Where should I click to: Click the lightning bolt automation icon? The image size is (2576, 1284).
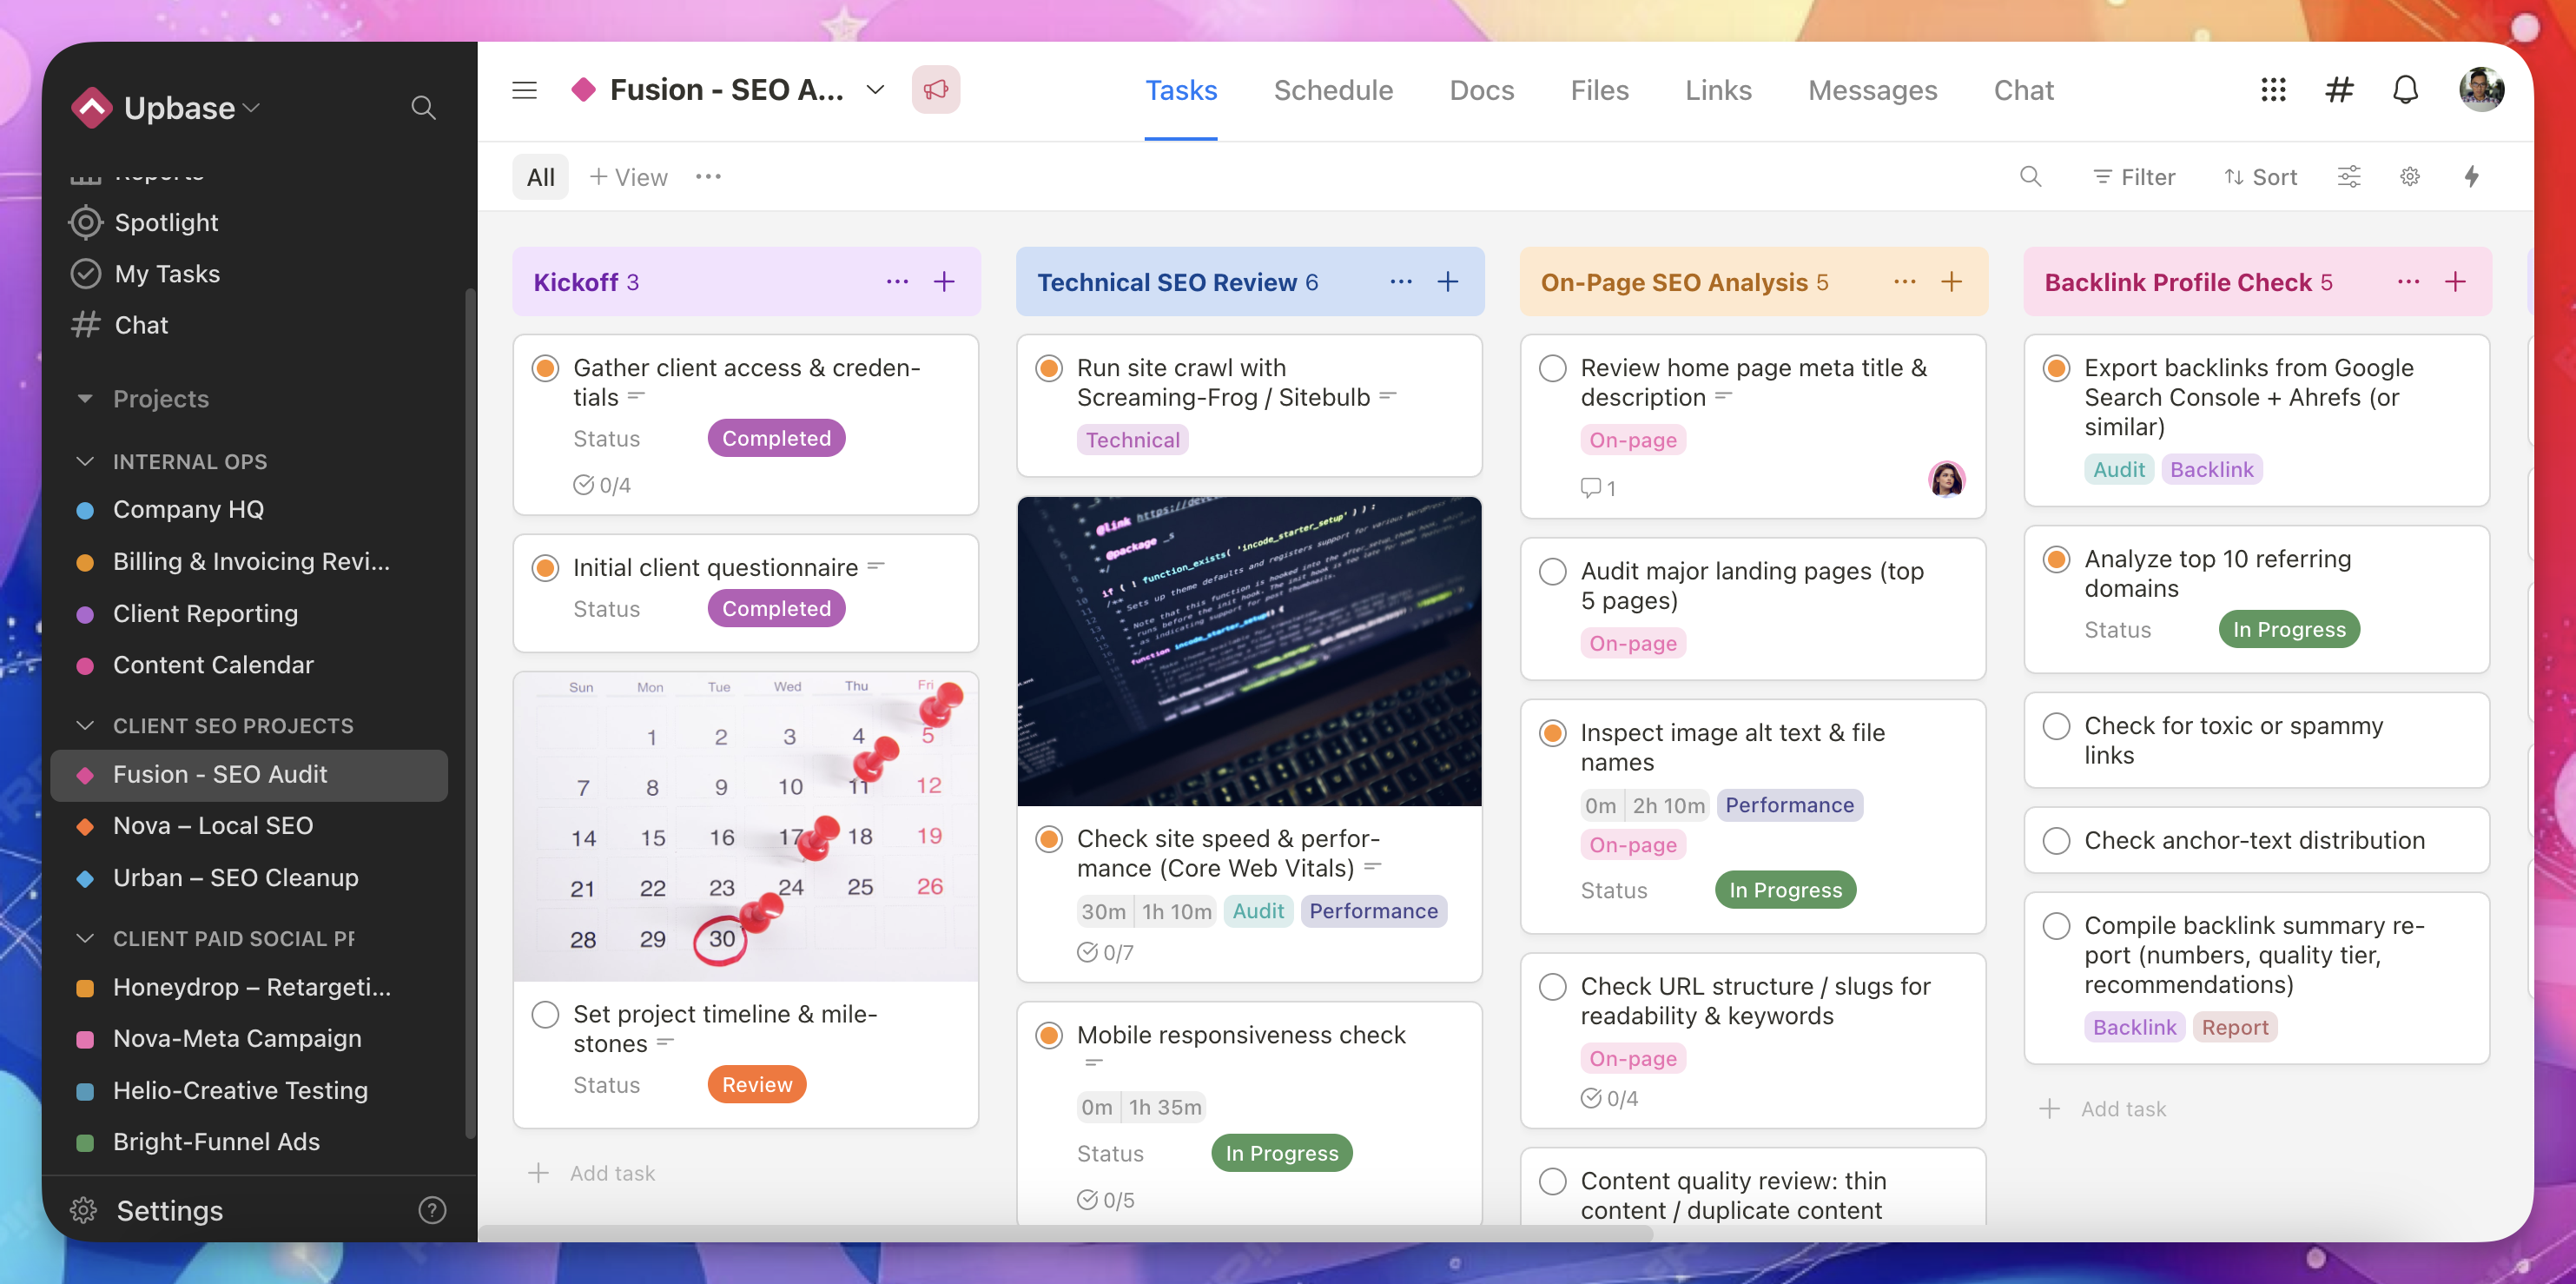click(2471, 177)
